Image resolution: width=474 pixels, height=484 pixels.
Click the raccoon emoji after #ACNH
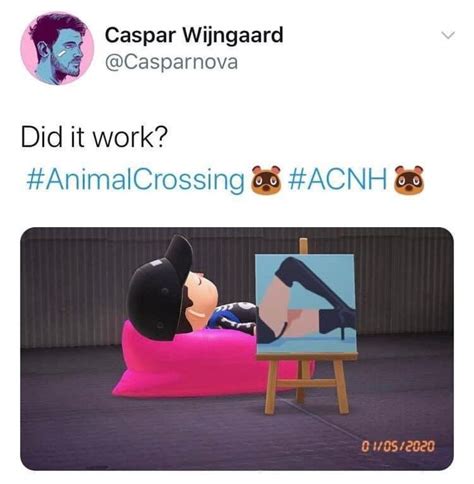(409, 180)
